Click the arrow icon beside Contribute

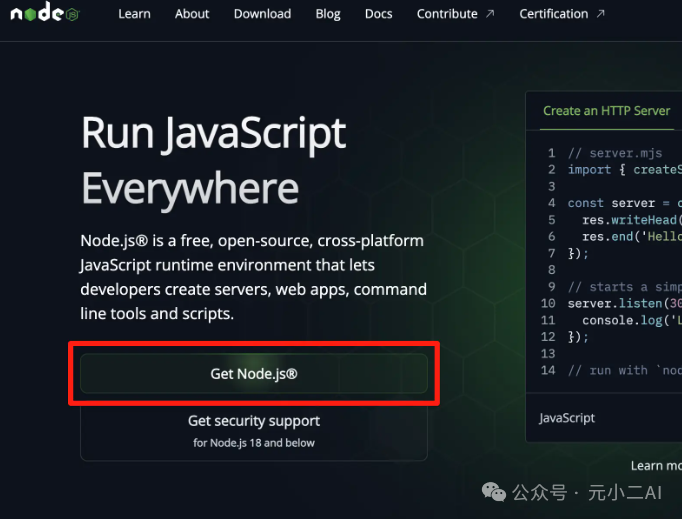coord(490,14)
